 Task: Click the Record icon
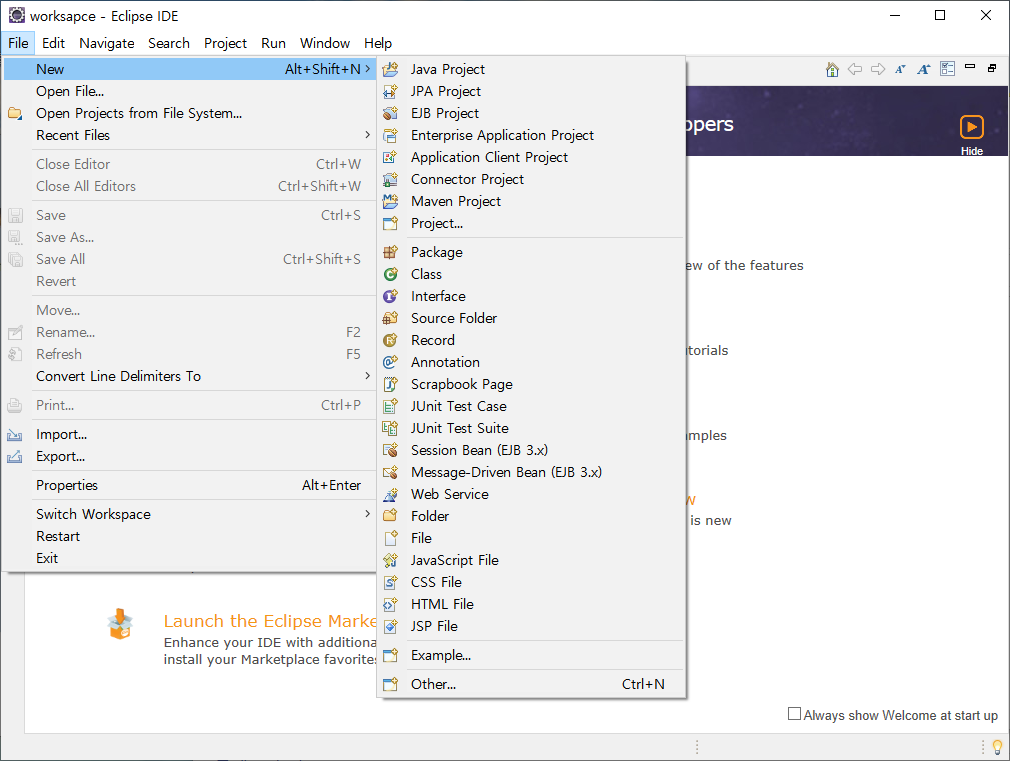[x=390, y=340]
